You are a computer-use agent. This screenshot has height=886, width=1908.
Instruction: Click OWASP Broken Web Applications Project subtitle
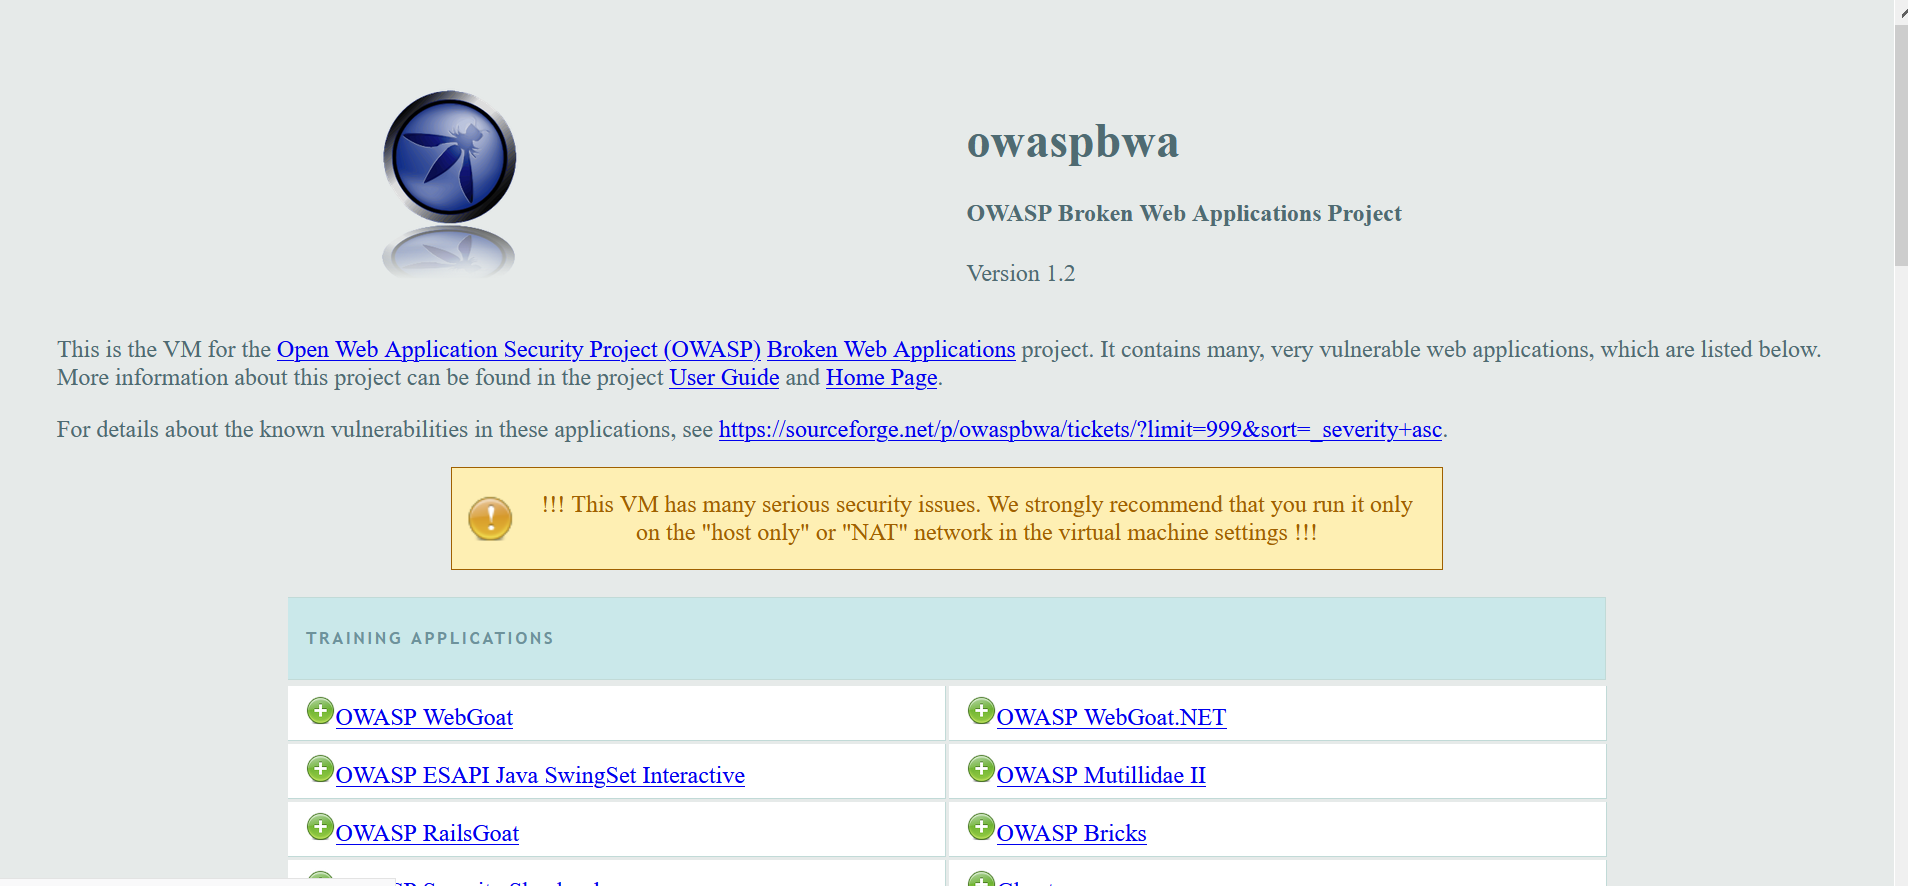pyautogui.click(x=1184, y=214)
